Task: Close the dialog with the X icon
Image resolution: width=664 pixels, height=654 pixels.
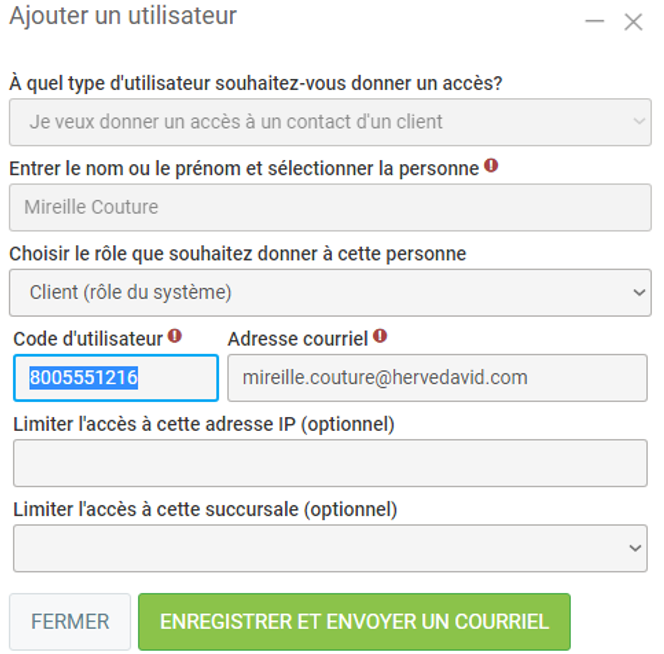Action: coord(633,21)
